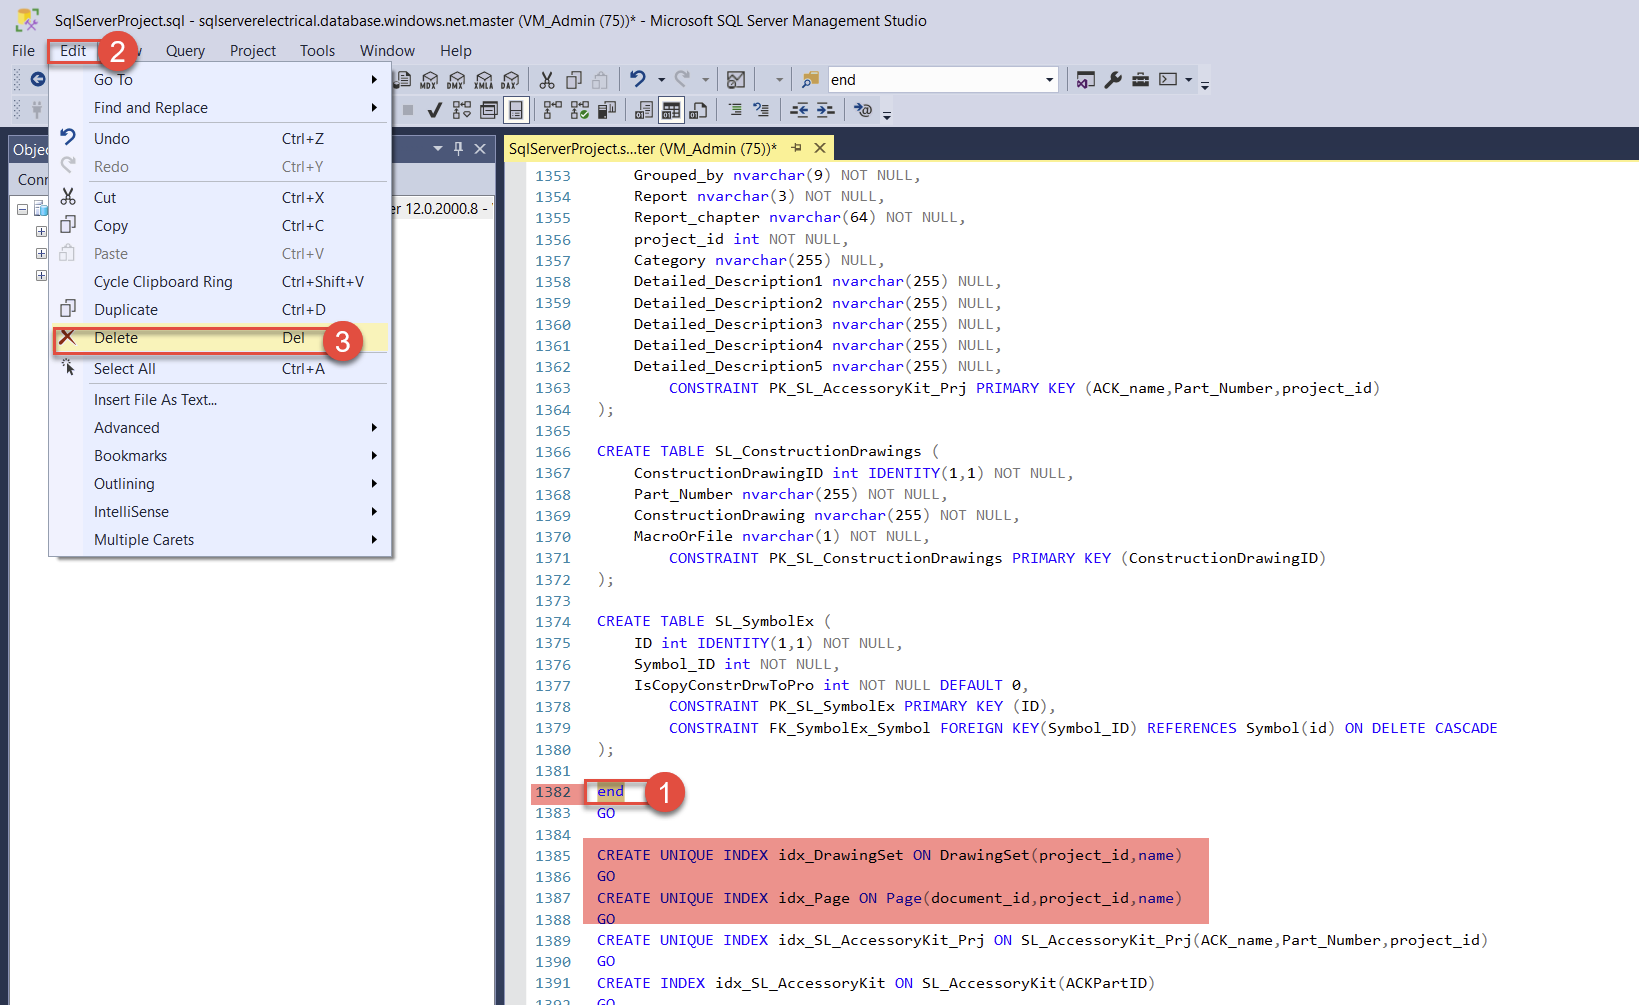Open Query Options from the toolbar
This screenshot has height=1005, width=1639.
click(x=489, y=110)
